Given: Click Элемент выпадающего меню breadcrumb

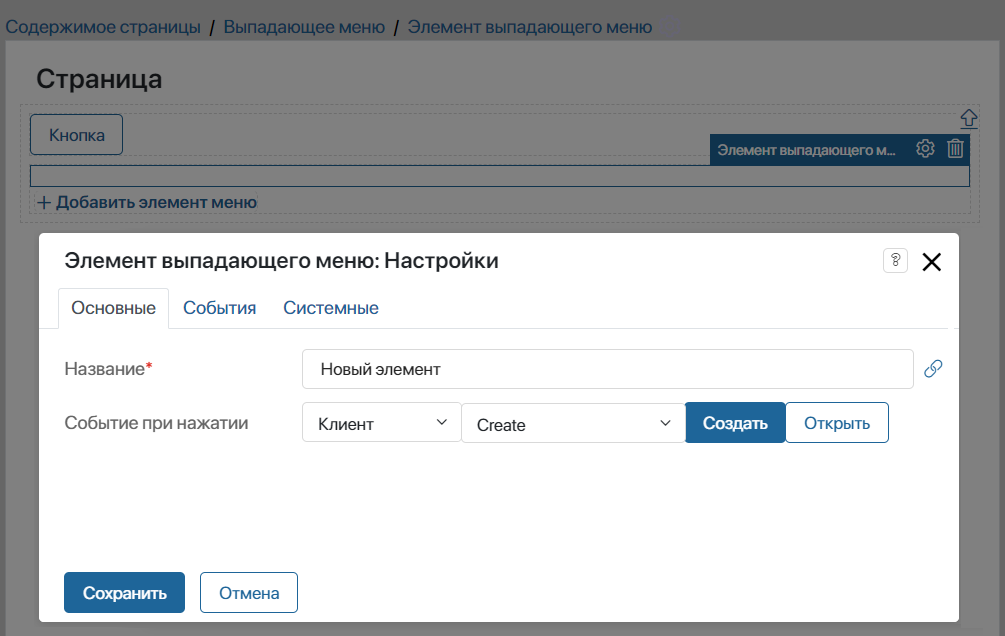Looking at the screenshot, I should pos(529,27).
